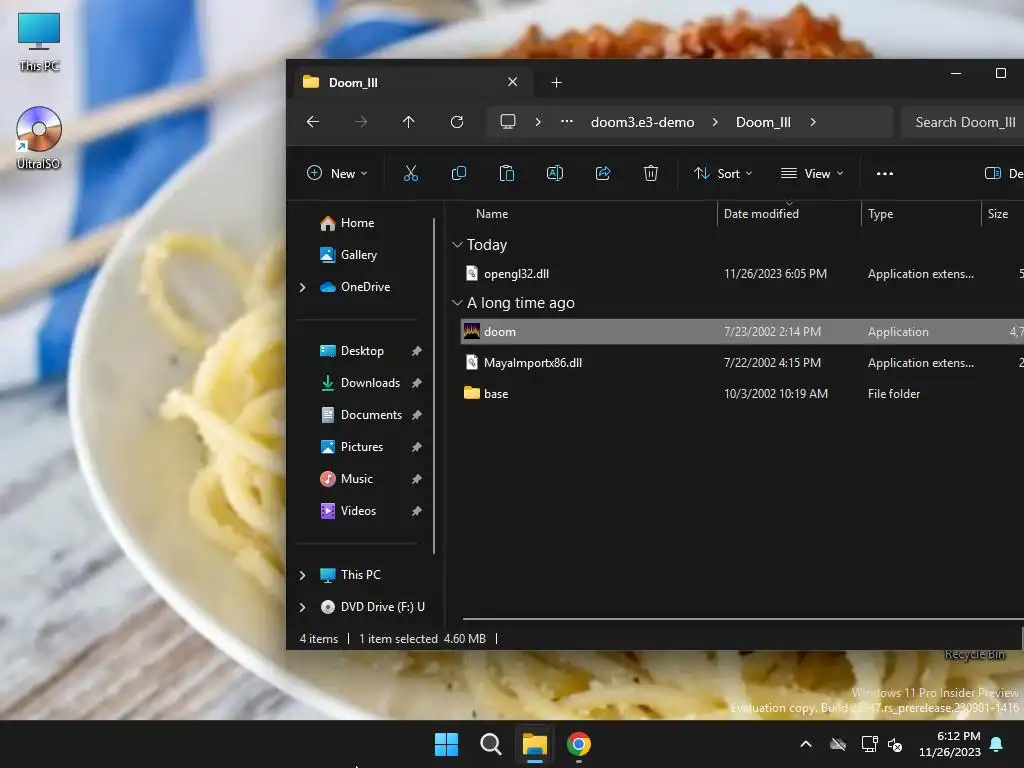Screen dimensions: 1024x768
Task: Open the This PC desktop icon
Action: (39, 42)
